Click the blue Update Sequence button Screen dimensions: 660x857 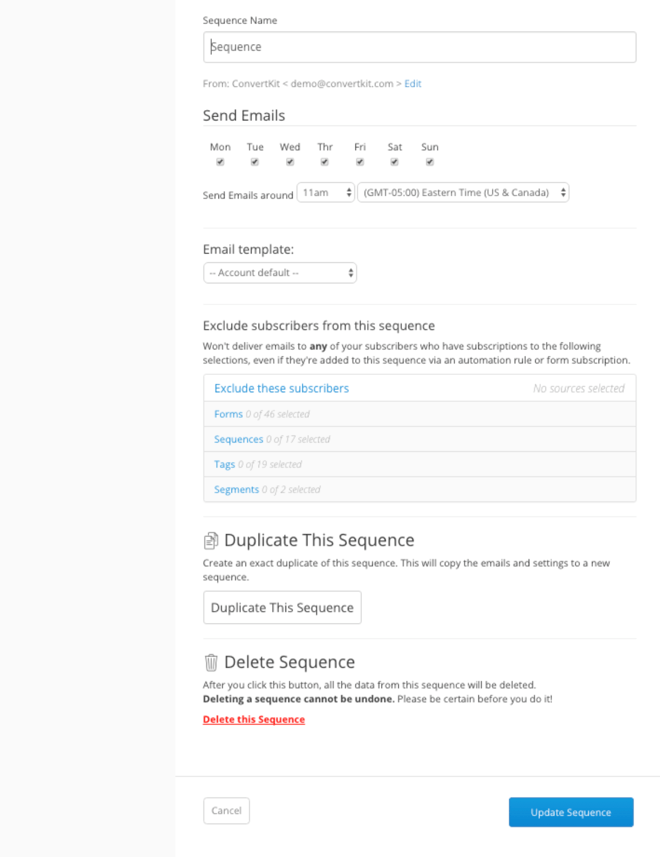[x=571, y=812]
